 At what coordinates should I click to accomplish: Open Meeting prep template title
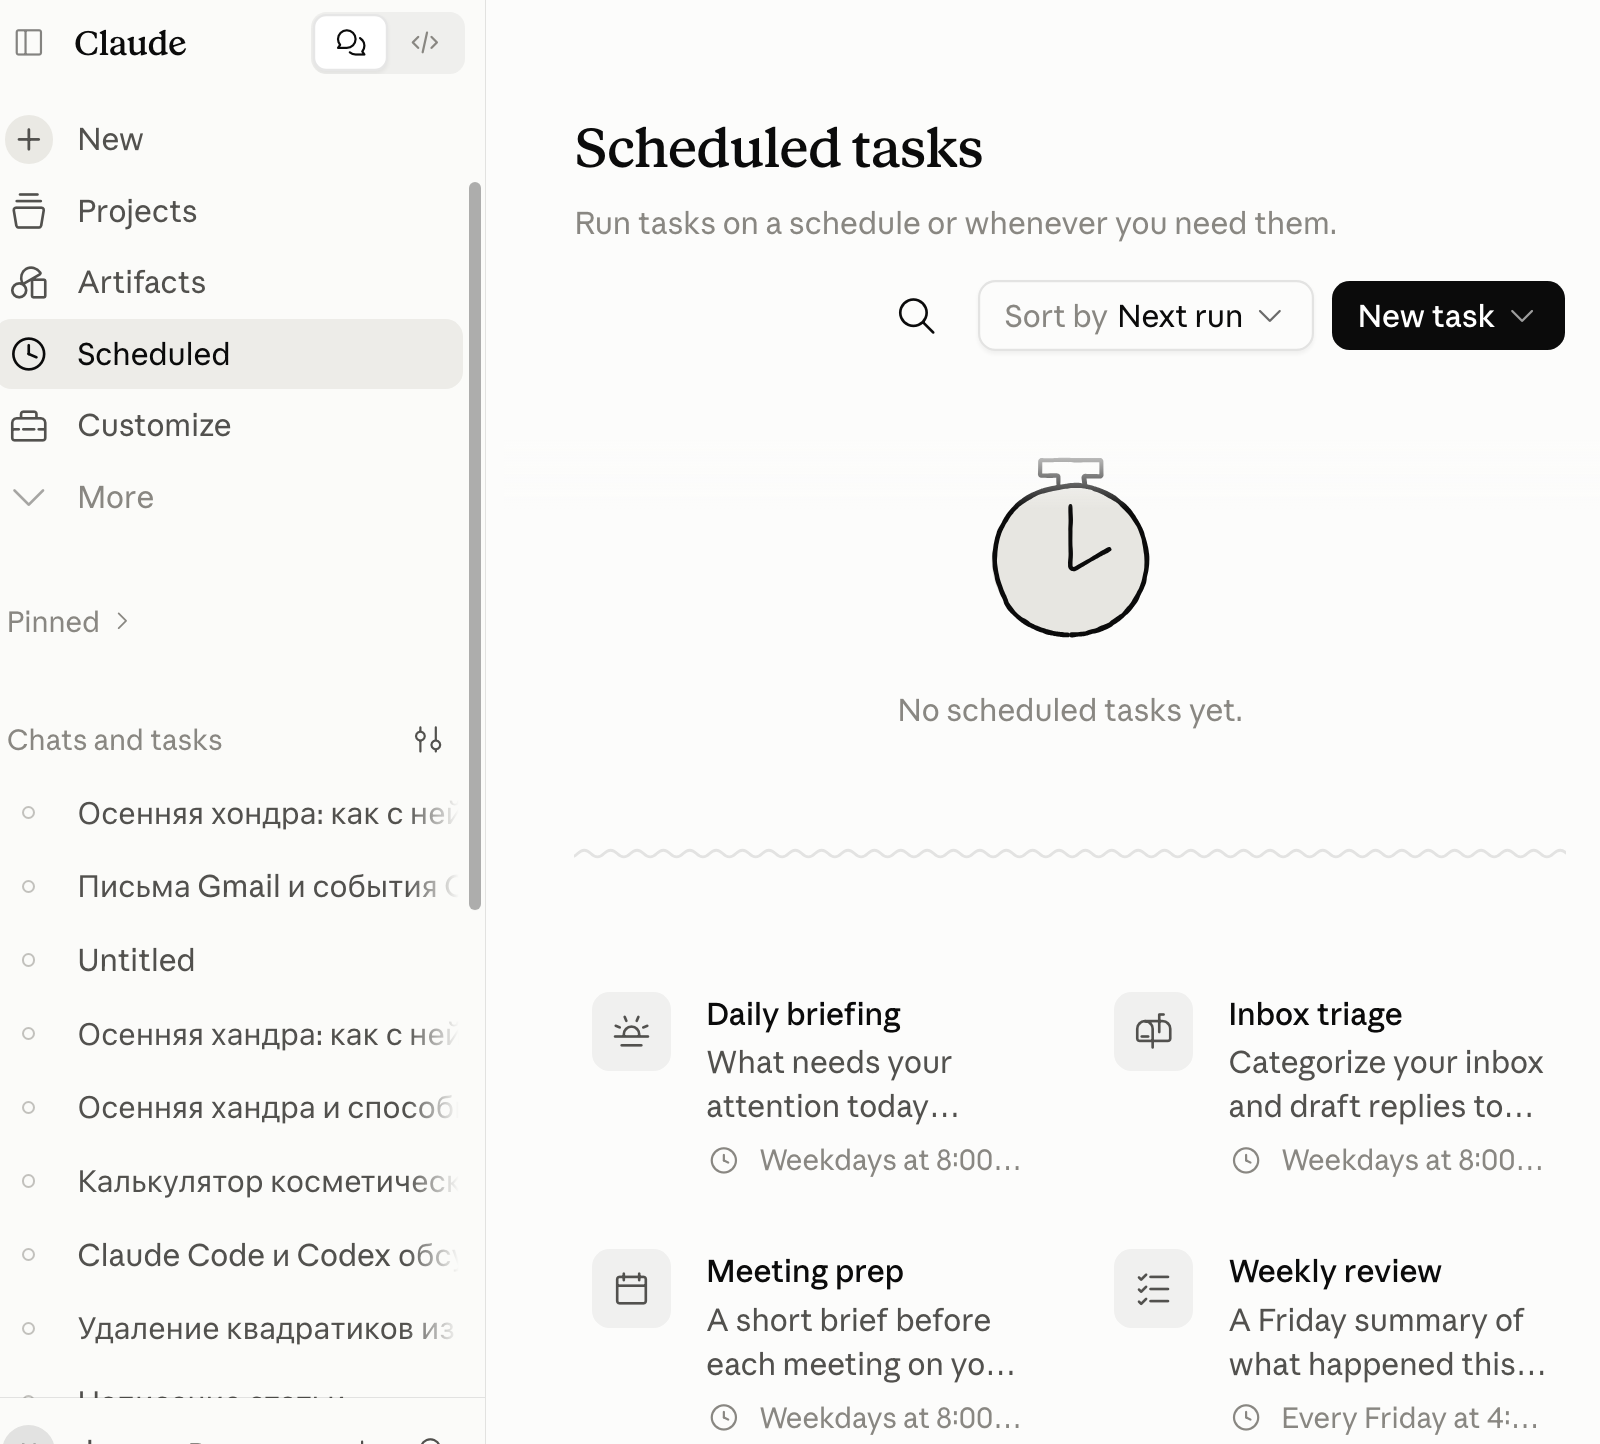click(x=805, y=1271)
